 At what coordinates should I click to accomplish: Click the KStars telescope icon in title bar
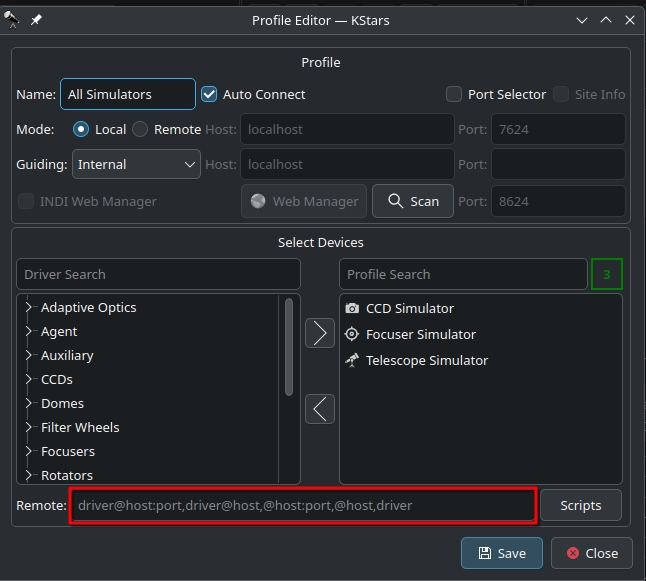click(12, 19)
